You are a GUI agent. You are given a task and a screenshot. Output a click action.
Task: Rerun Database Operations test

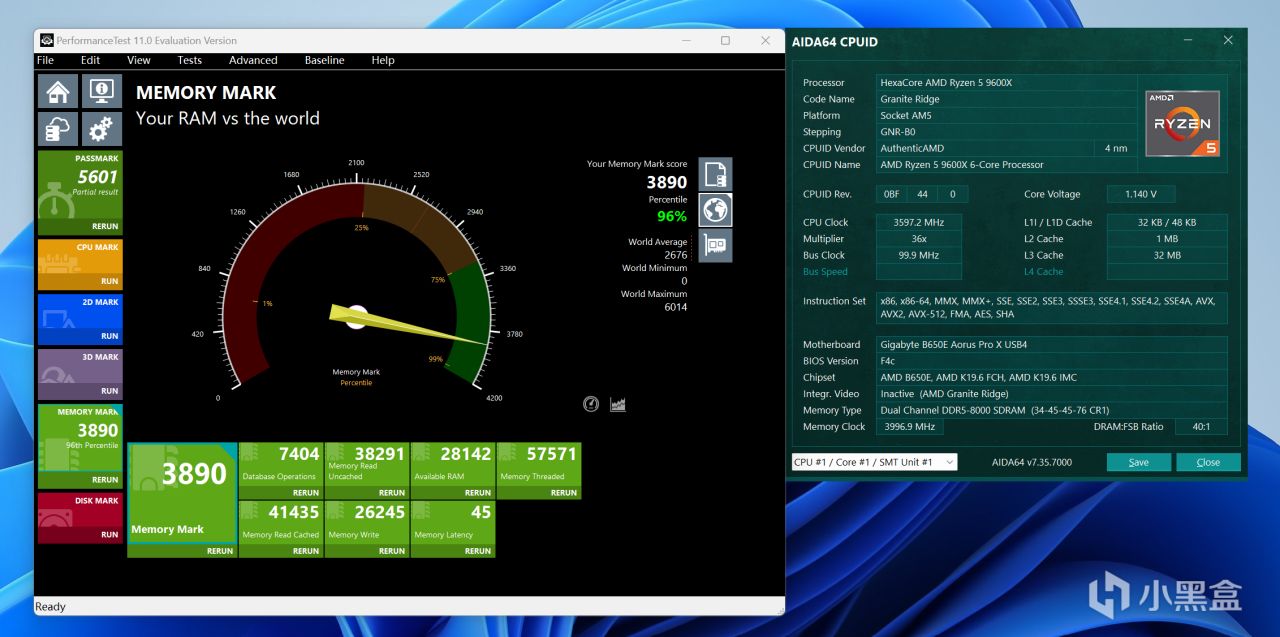click(x=306, y=493)
